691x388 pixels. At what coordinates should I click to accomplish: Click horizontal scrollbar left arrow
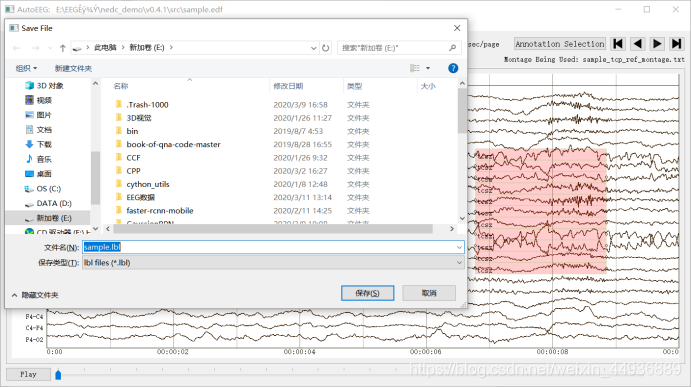pyautogui.click(x=108, y=229)
